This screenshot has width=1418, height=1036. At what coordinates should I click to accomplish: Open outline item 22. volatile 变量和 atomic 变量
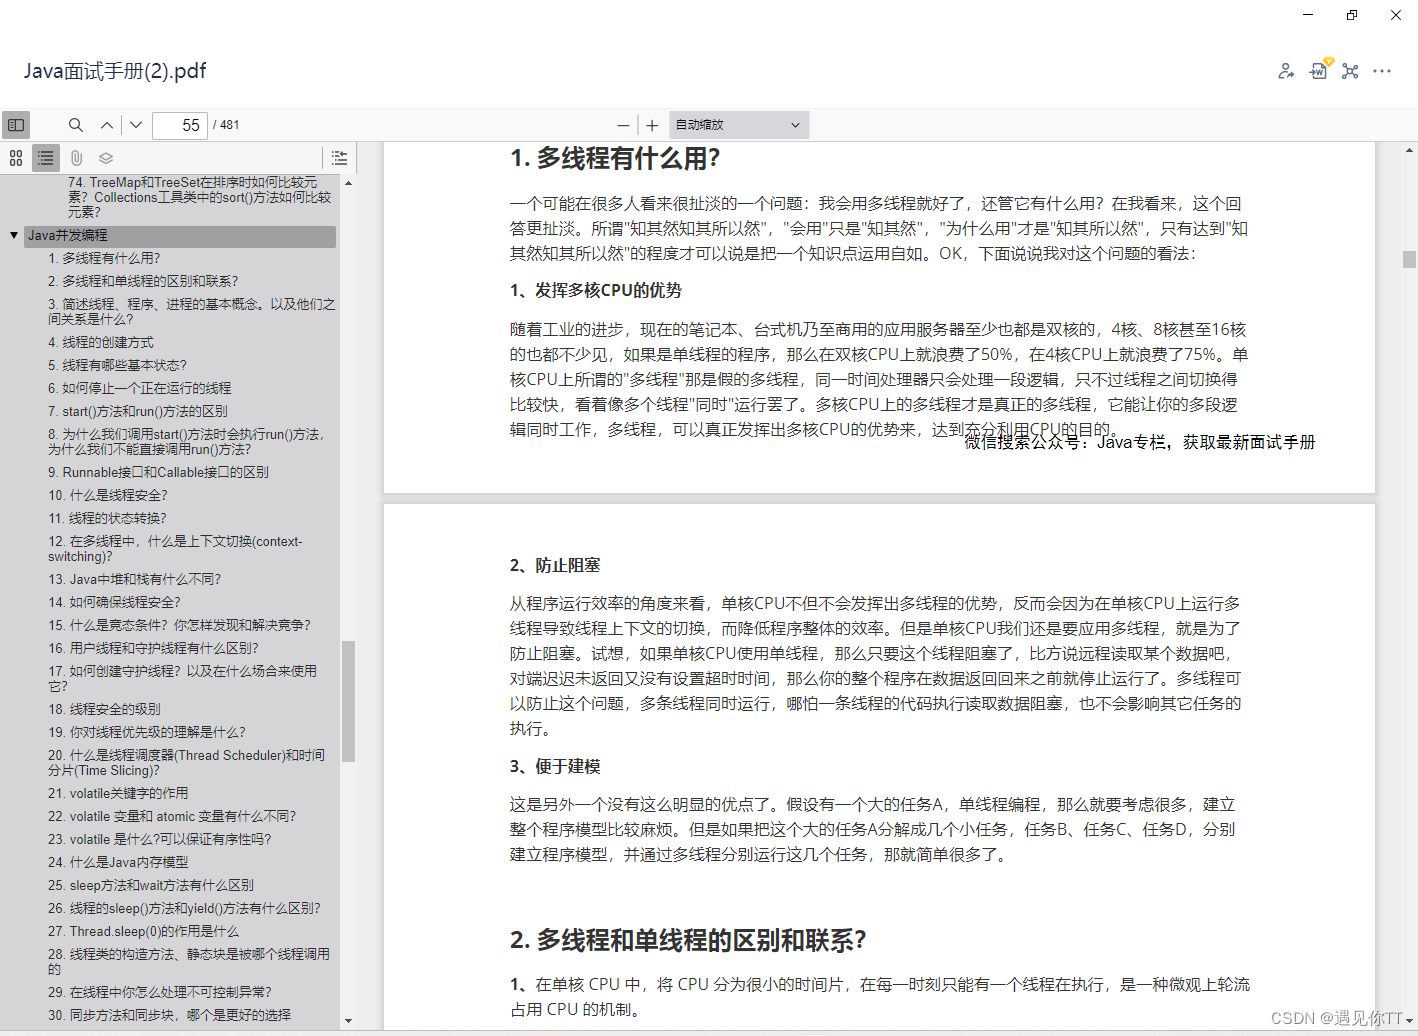(172, 816)
